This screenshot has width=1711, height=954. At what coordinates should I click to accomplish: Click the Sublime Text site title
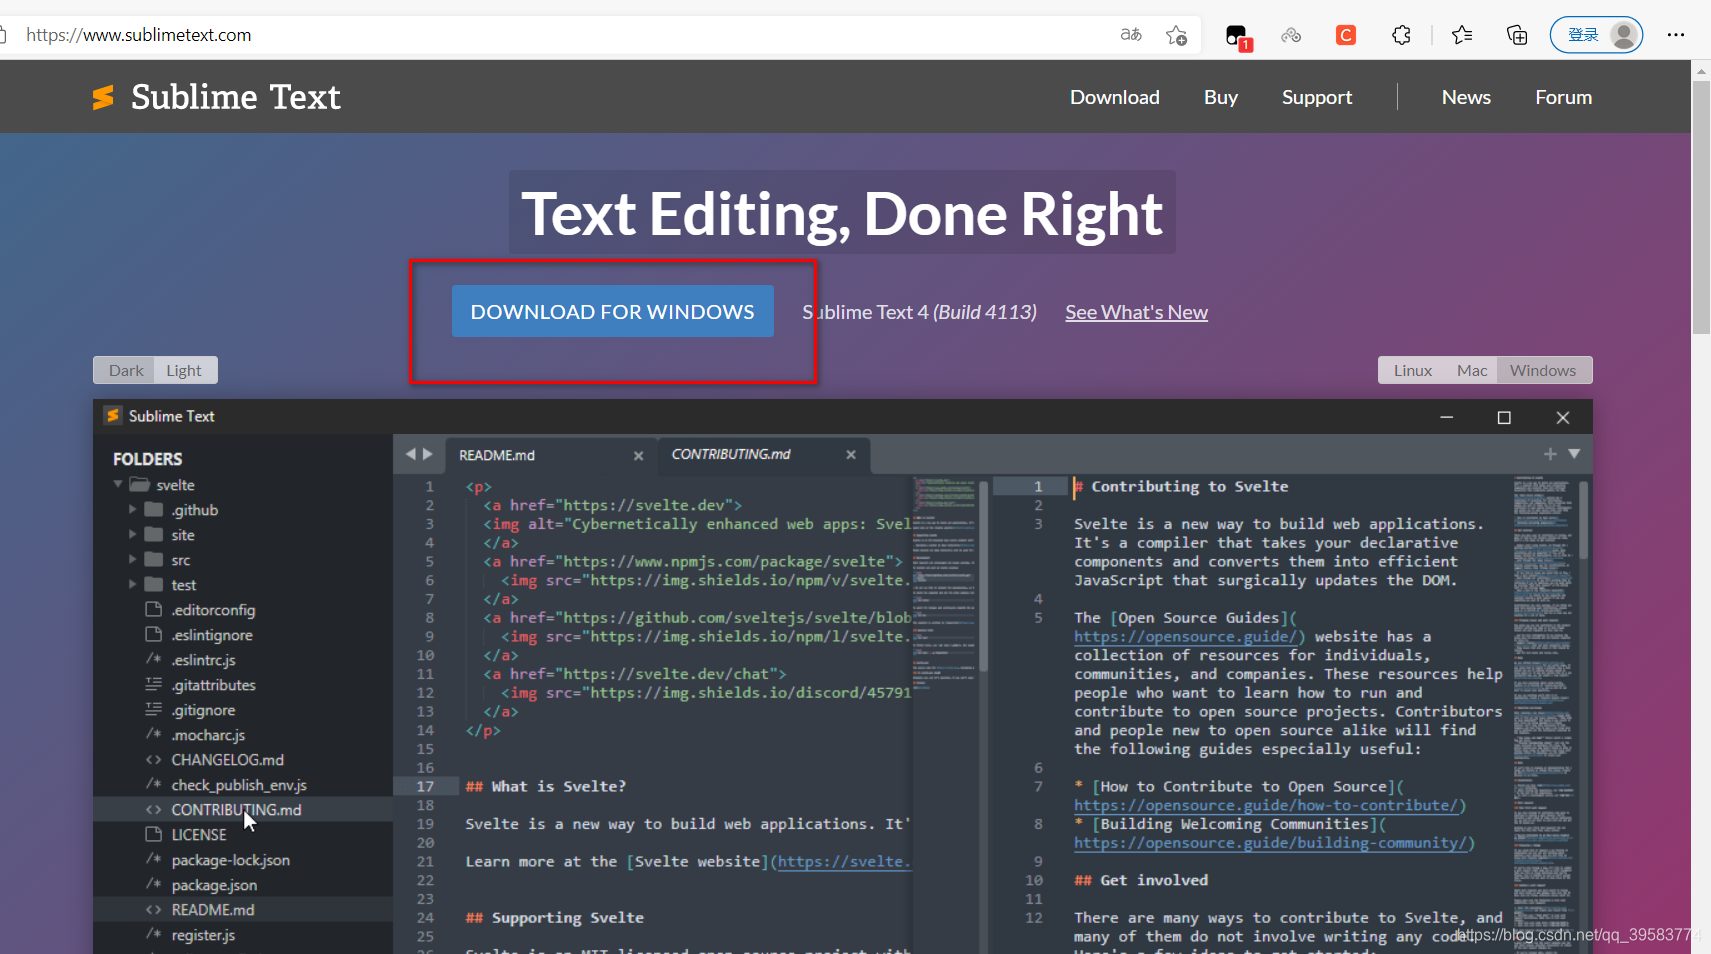point(236,97)
